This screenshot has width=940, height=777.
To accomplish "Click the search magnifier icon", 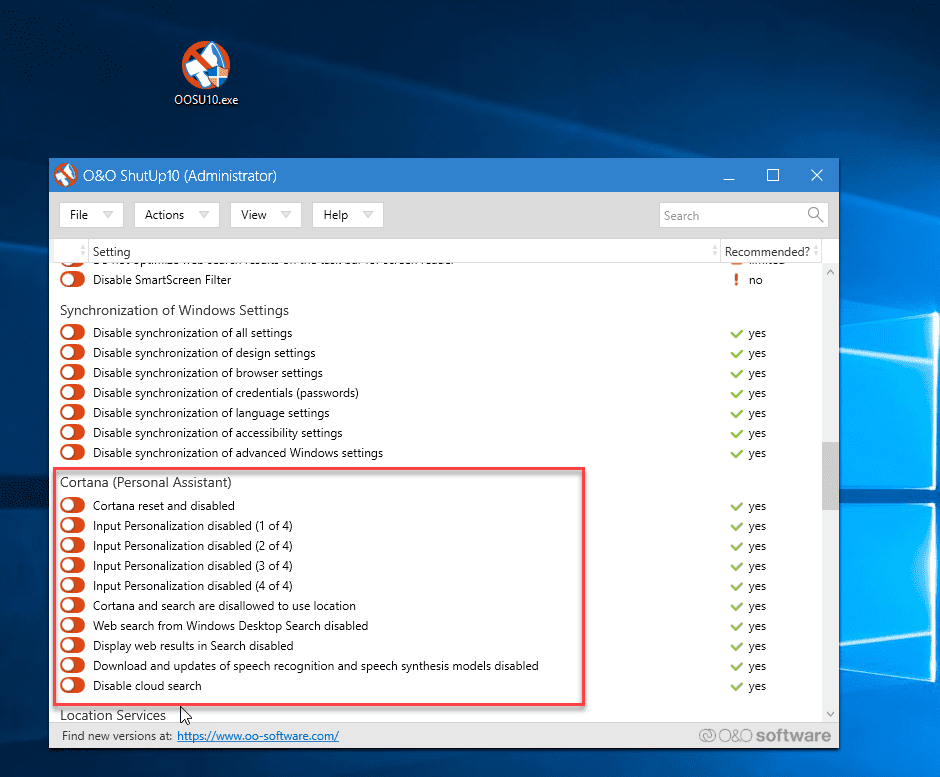I will (x=815, y=215).
